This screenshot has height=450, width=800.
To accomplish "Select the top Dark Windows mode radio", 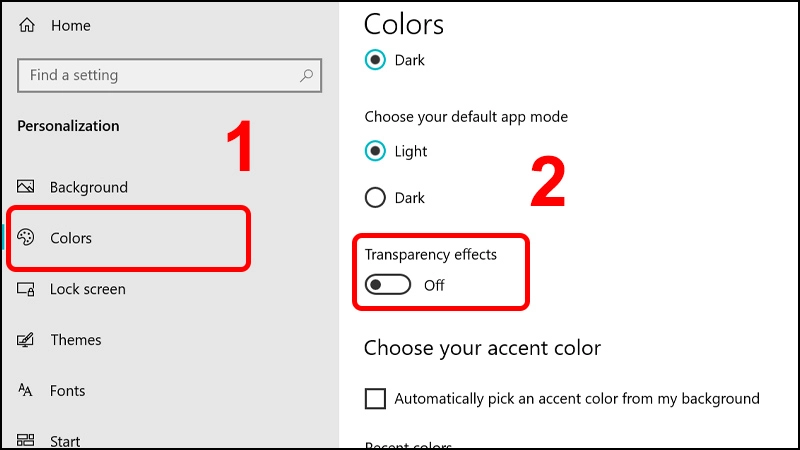I will [x=375, y=60].
